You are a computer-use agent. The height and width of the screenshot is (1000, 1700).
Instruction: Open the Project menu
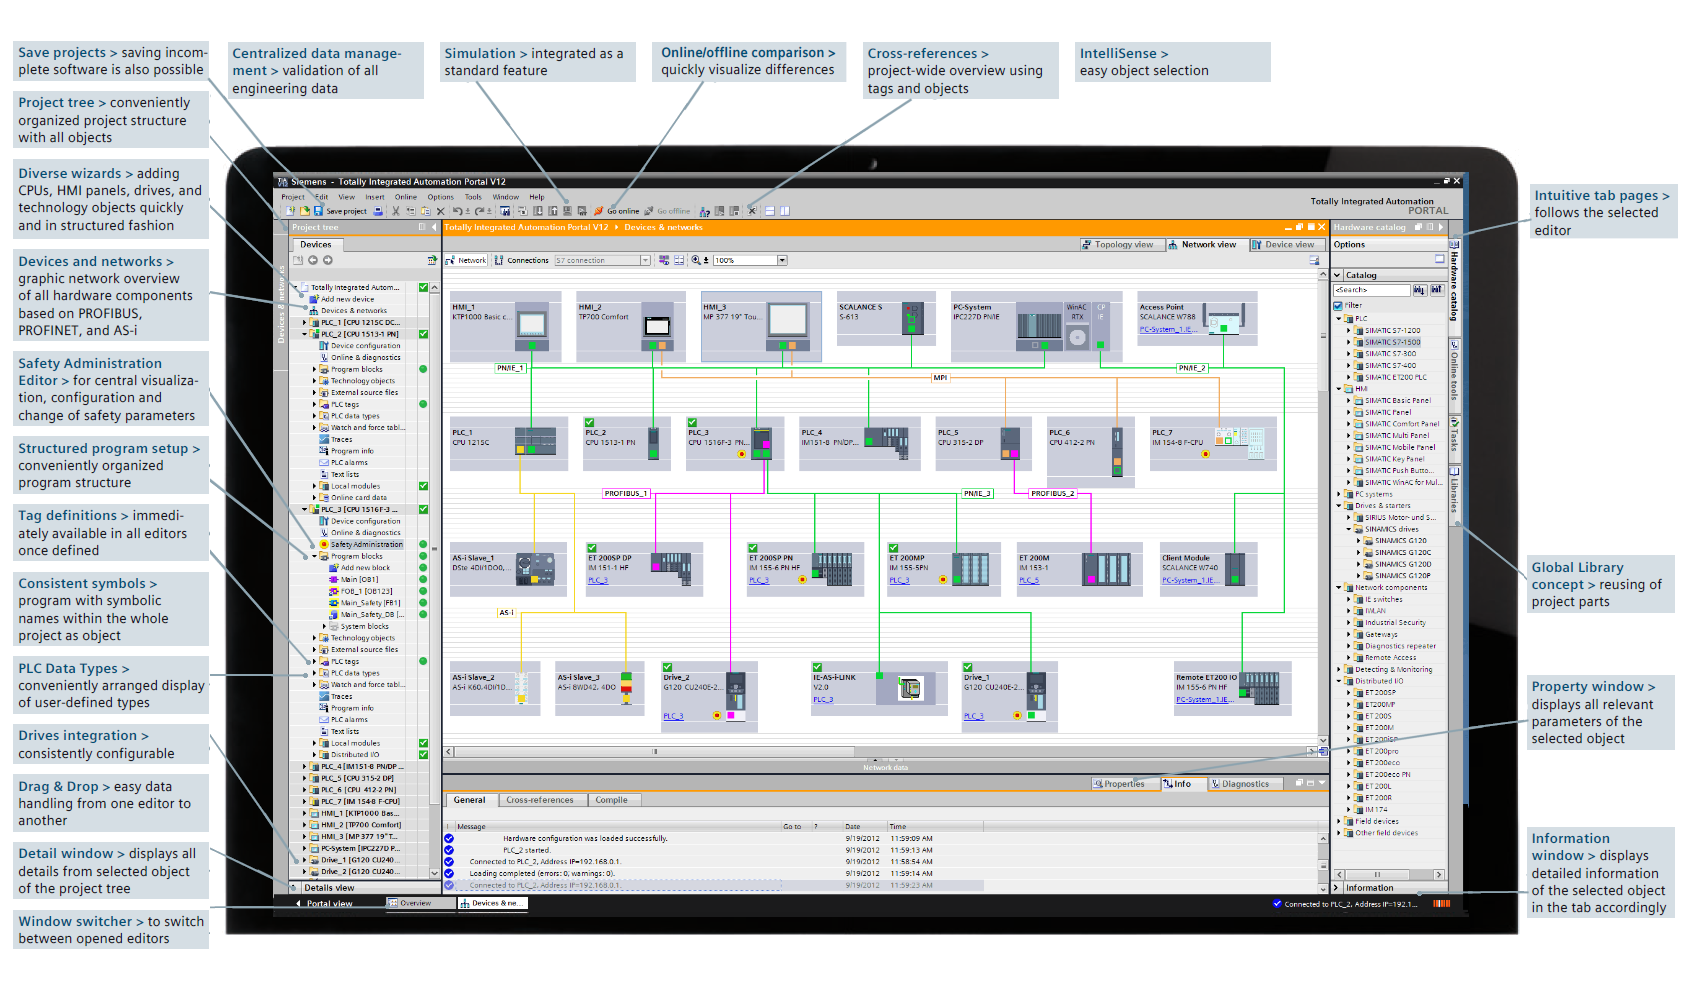(x=293, y=197)
